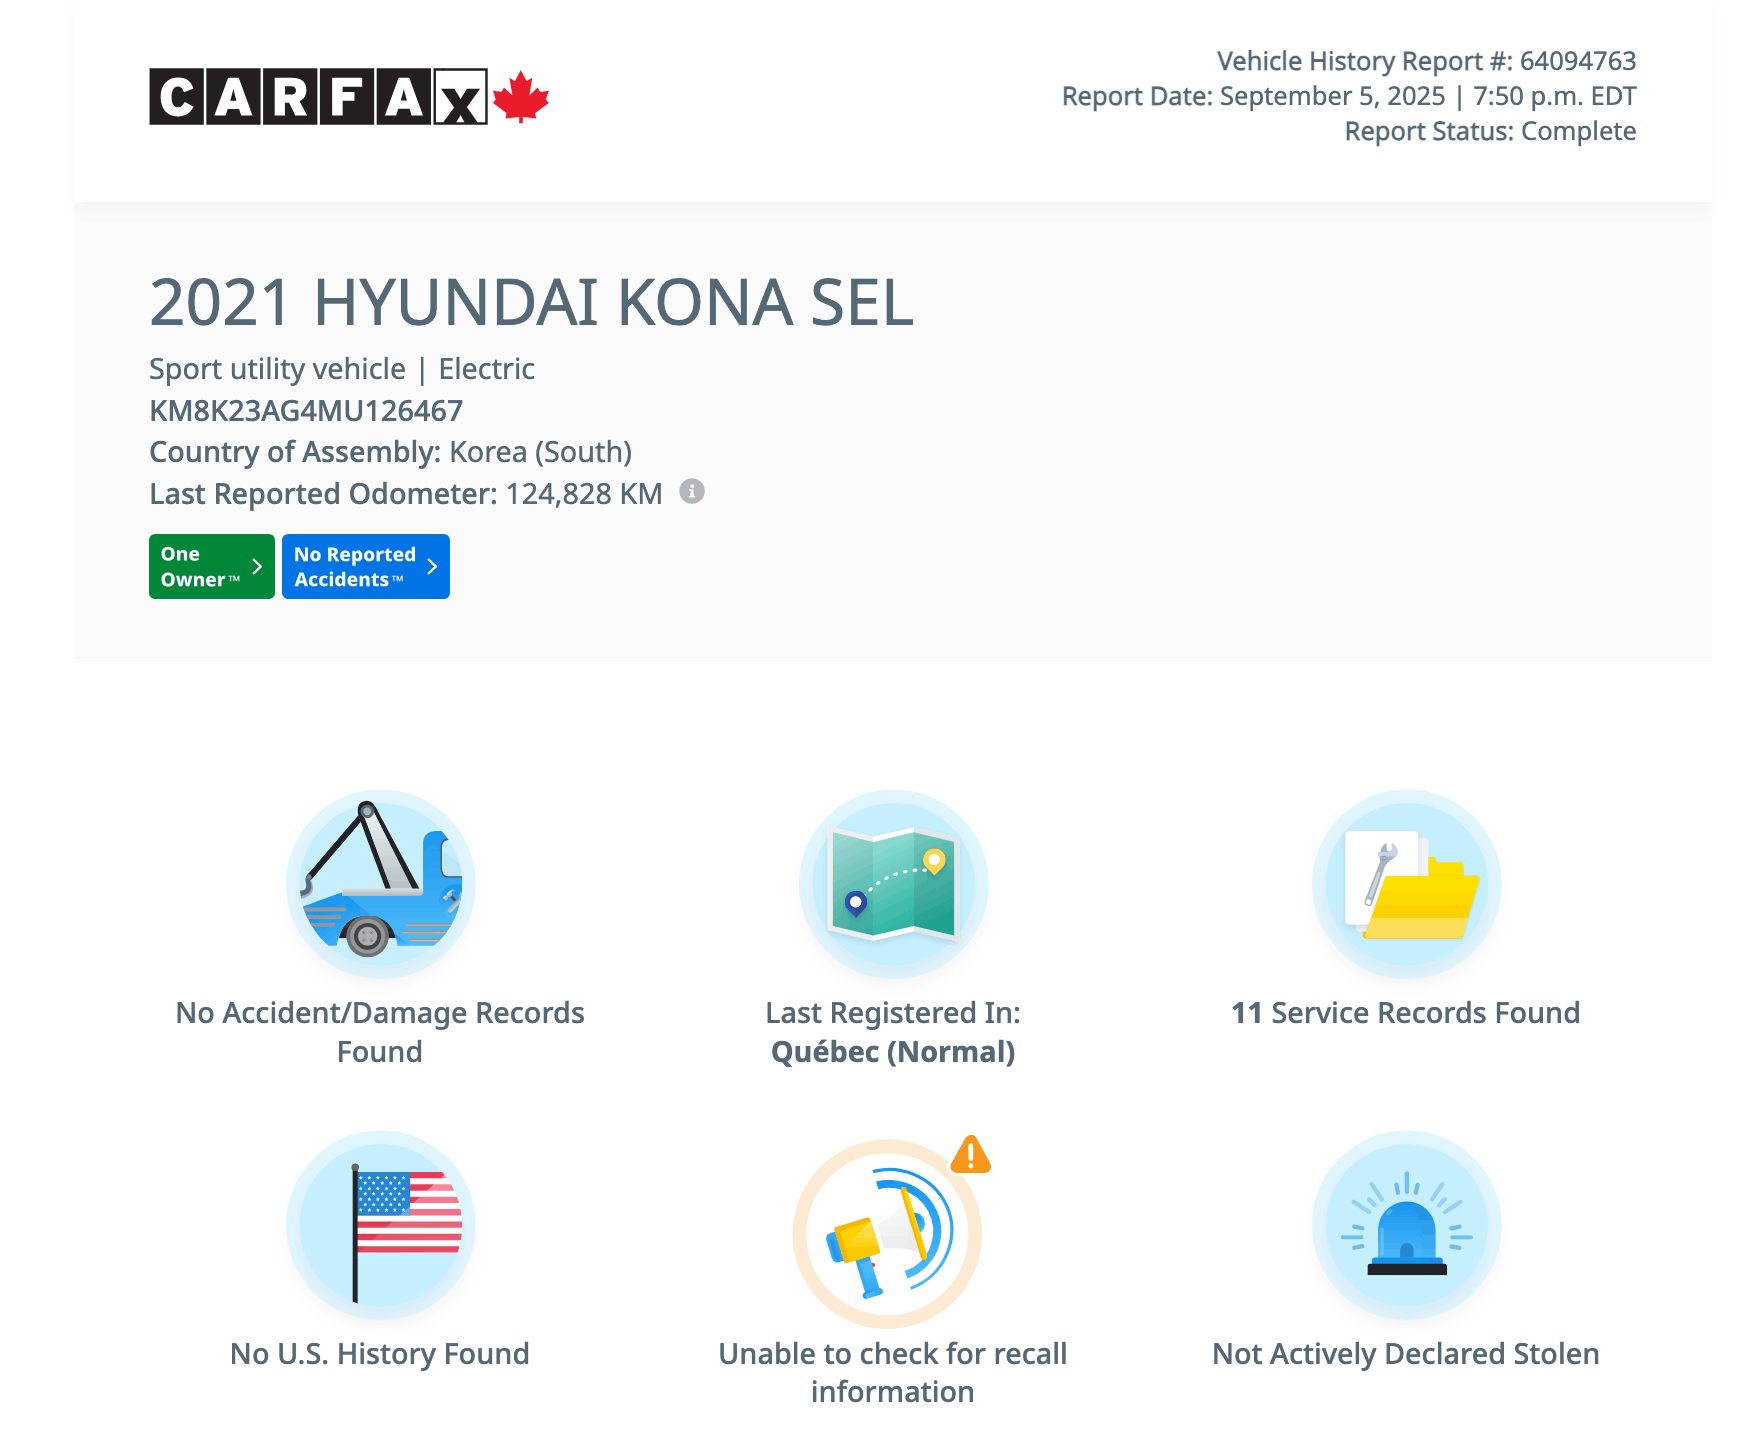Open No U.S. History Found section
This screenshot has width=1760, height=1448.
tap(380, 1354)
